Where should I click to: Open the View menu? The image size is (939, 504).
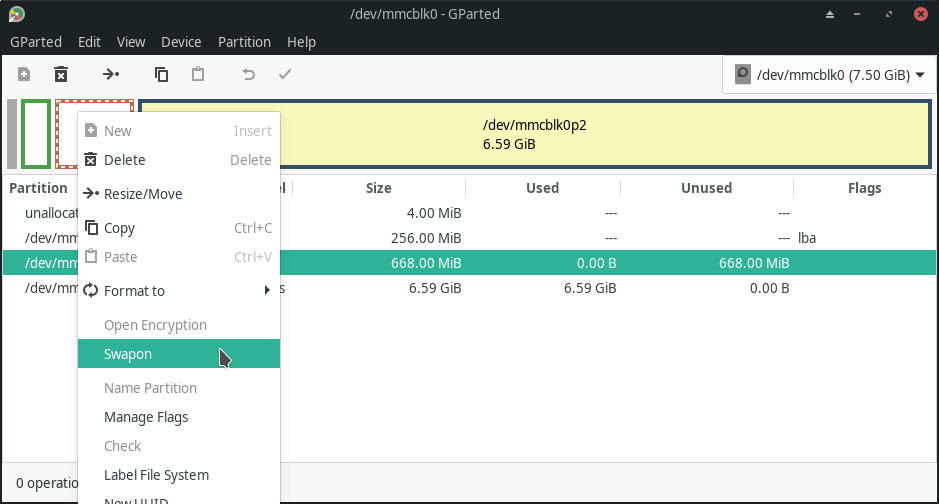pyautogui.click(x=131, y=42)
